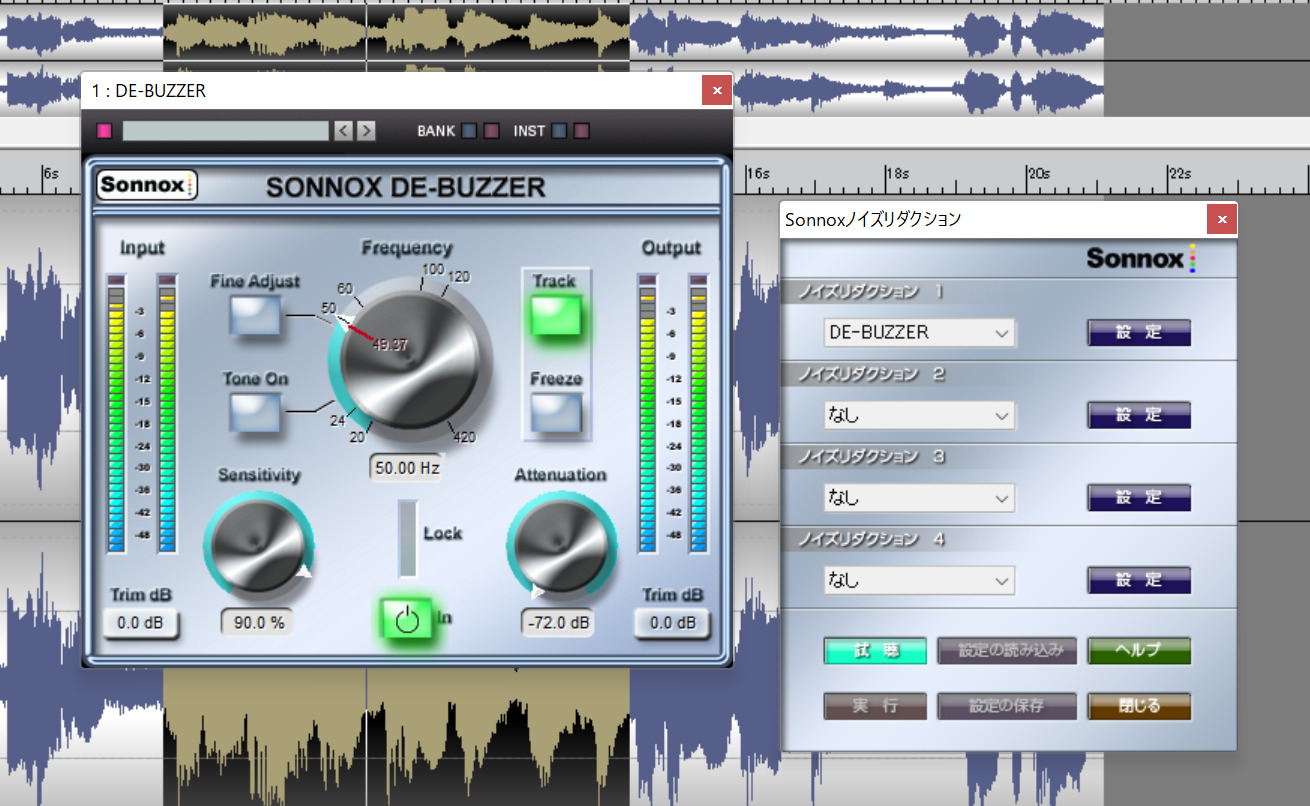Click the 6s mark on the timeline ruler
The height and width of the screenshot is (806, 1310).
[x=51, y=173]
